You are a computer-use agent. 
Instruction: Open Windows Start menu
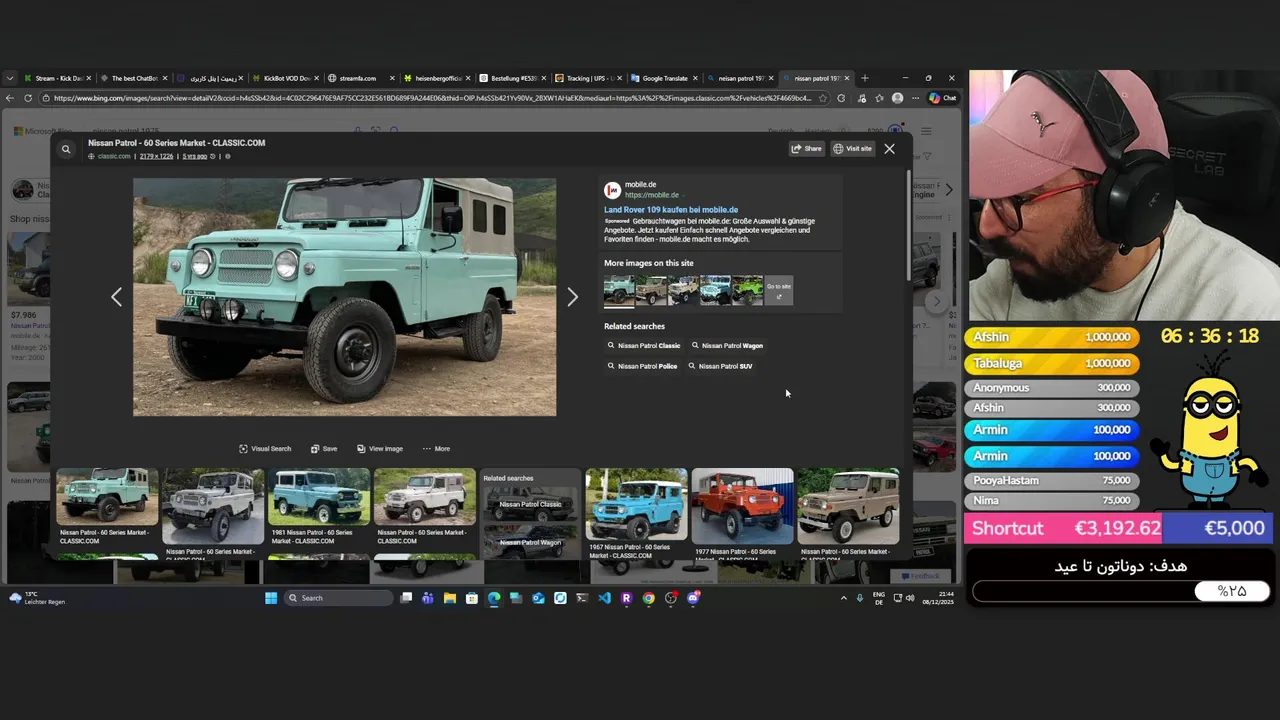[271, 598]
